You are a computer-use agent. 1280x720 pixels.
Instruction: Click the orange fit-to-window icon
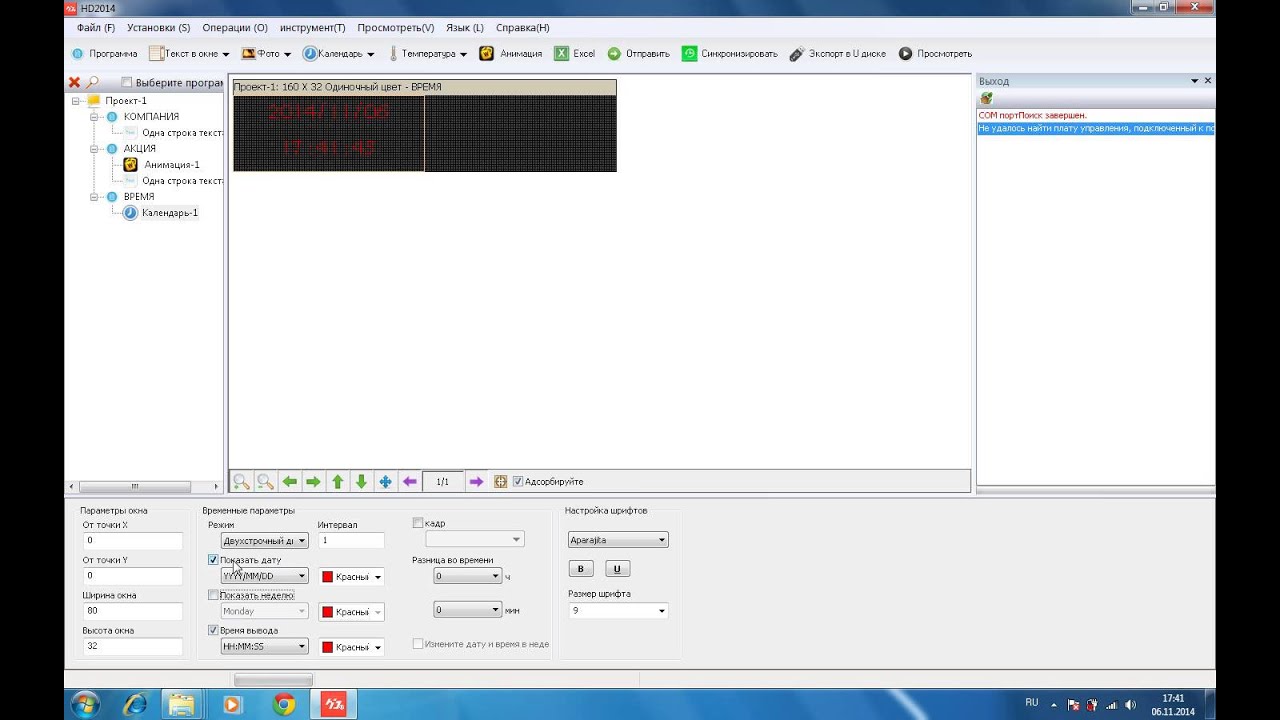pos(501,482)
